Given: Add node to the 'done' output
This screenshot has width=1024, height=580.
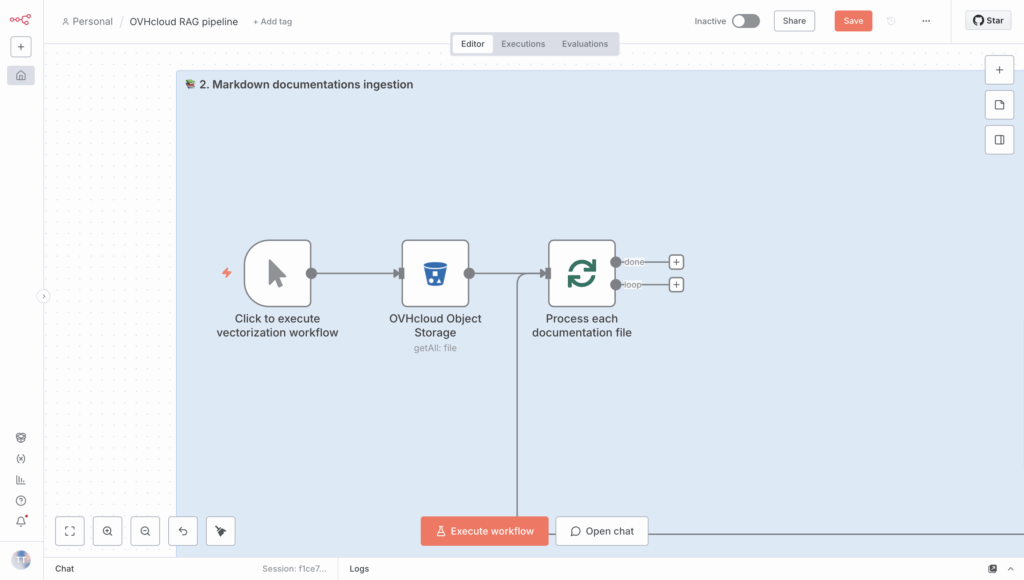Looking at the screenshot, I should tap(676, 262).
